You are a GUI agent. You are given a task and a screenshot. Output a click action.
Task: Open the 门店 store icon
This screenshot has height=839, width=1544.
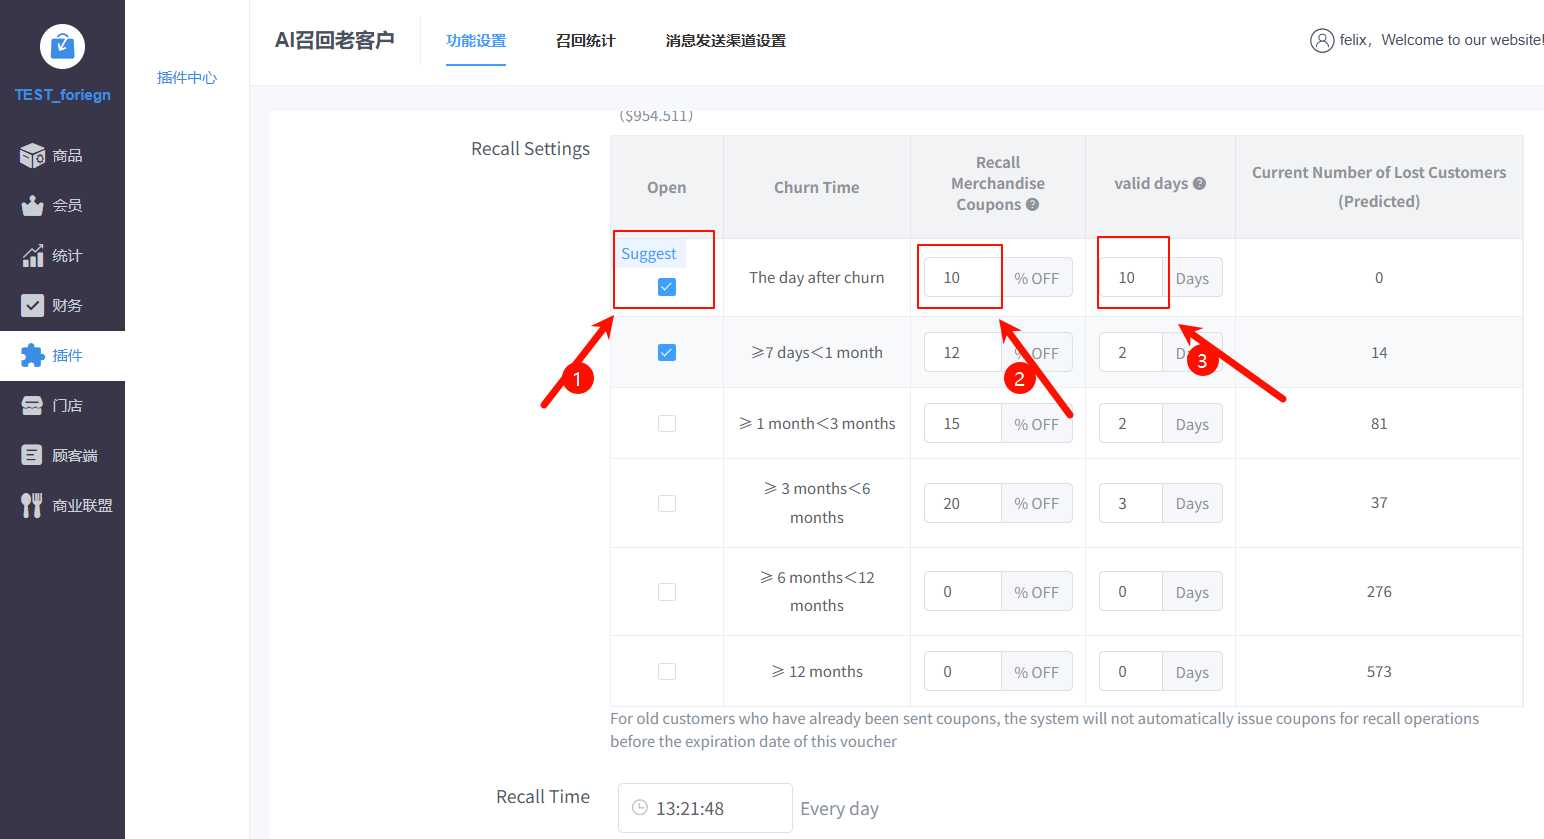(x=32, y=406)
